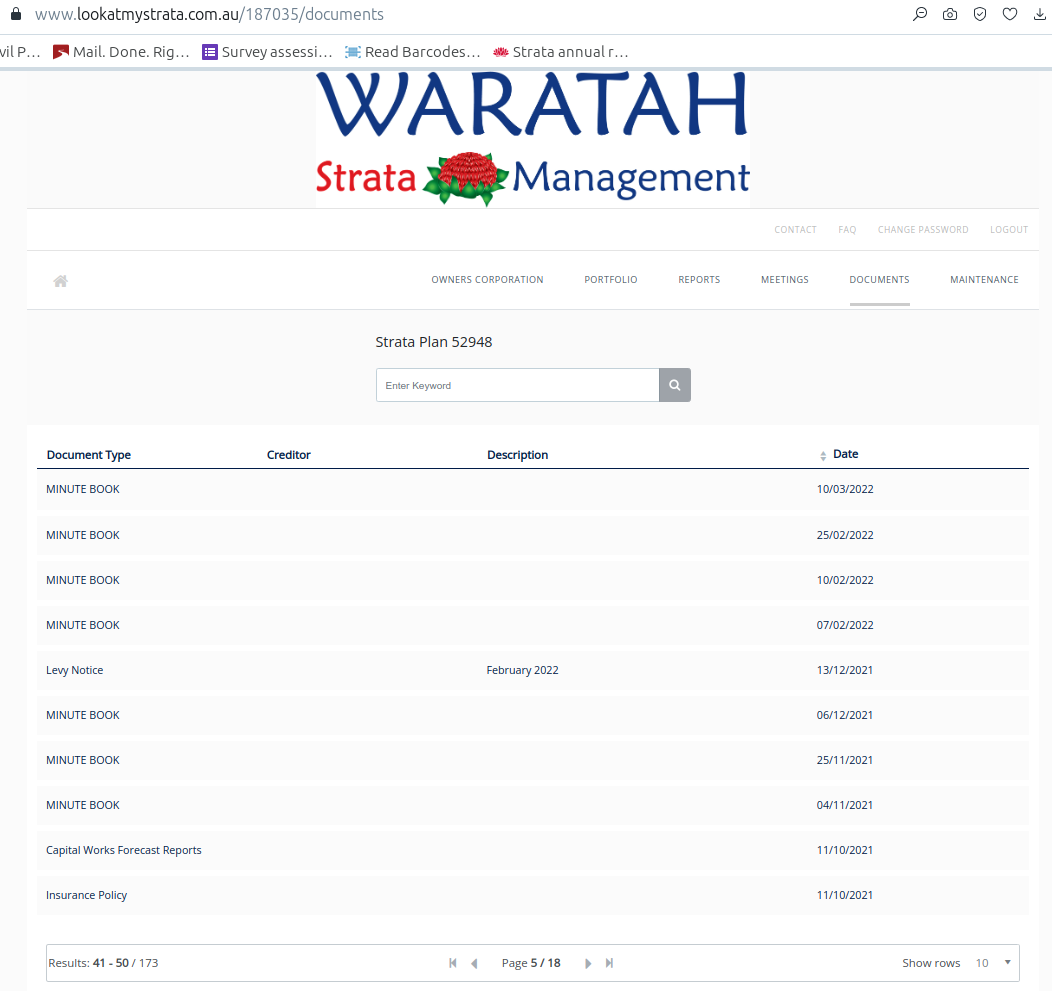Screen dimensions: 1052x991
Task: Click the Page 5 / 18 indicator
Action: [x=531, y=963]
